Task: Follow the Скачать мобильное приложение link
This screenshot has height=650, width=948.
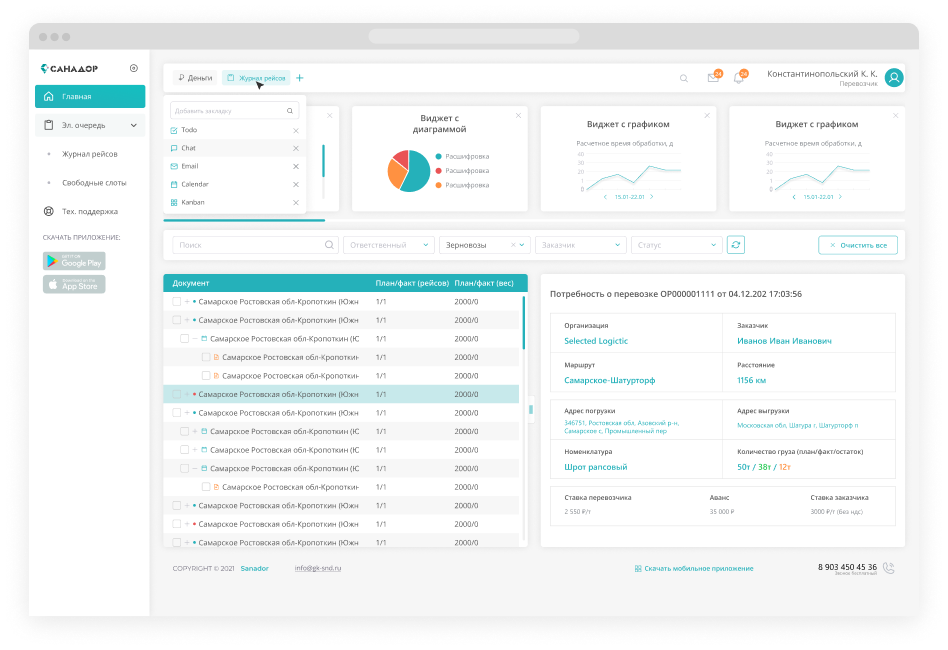Action: [x=694, y=568]
